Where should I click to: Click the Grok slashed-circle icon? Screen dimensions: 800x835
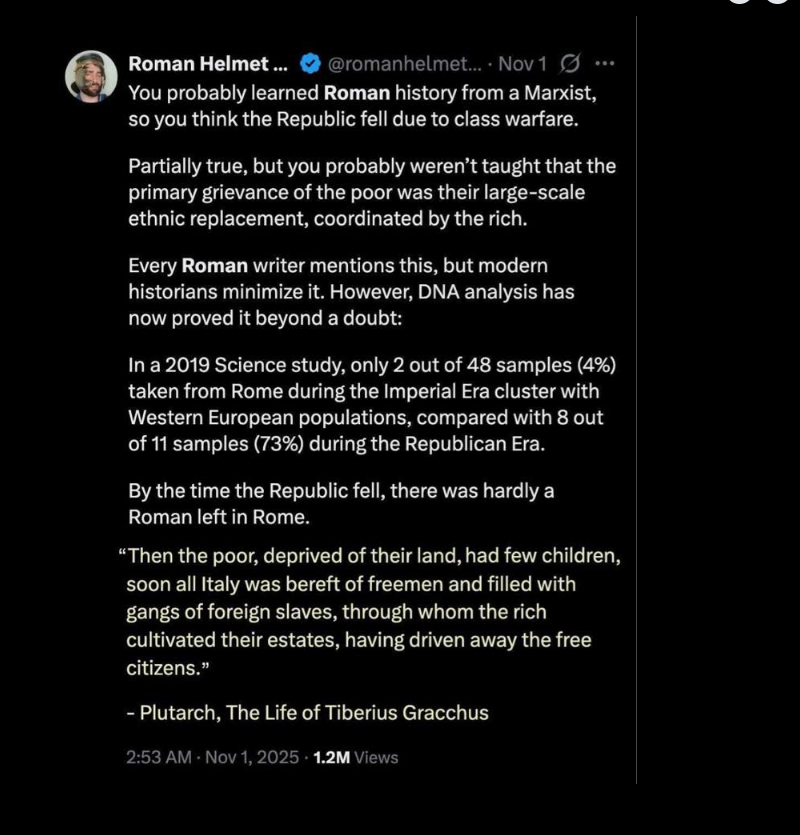point(570,64)
